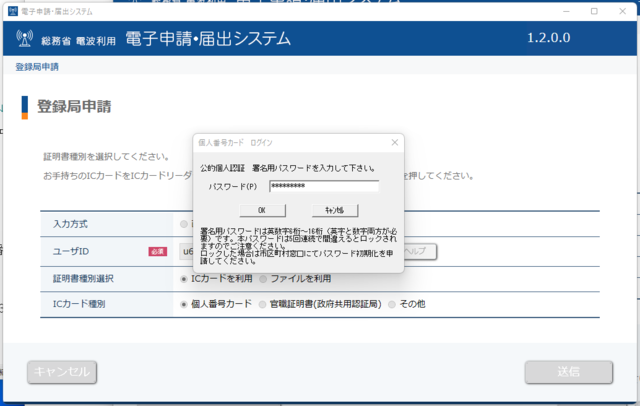Select 官職証明書(政府共用認証局) radio option

point(262,304)
